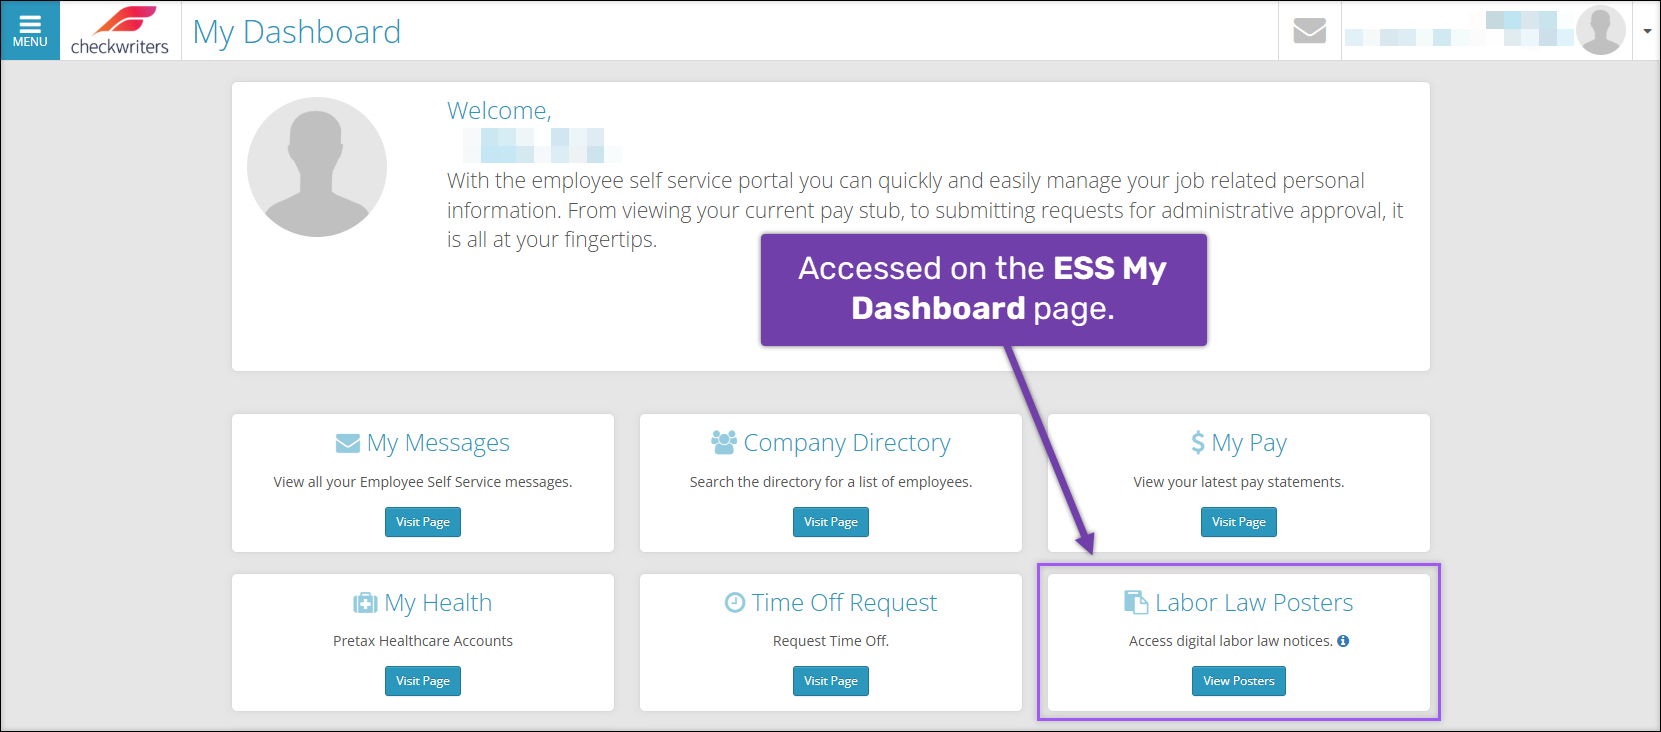Click the My Health medical kit icon
Image resolution: width=1661 pixels, height=732 pixels.
(x=365, y=603)
